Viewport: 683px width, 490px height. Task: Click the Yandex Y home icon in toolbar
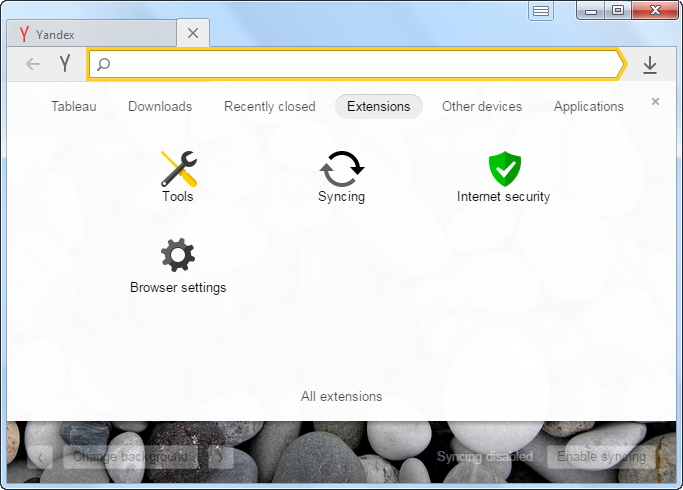point(65,64)
